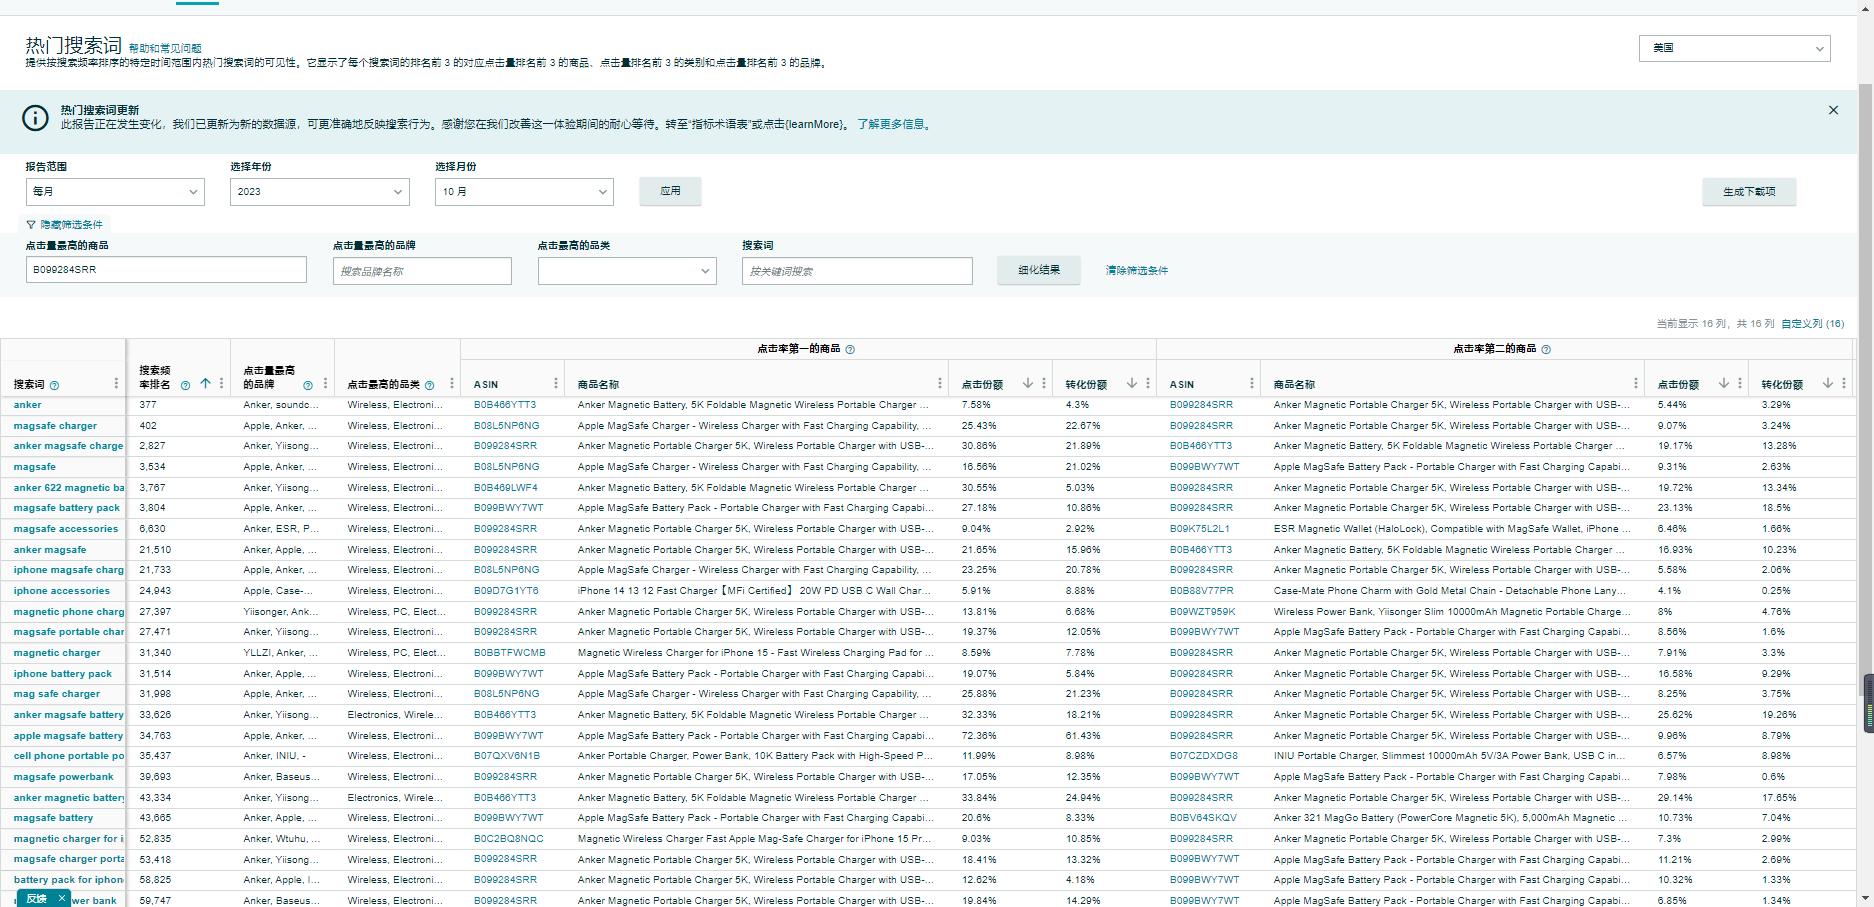Screen dimensions: 1874x907
Task: Dismiss the 热门搜索词更新 banner
Action: 1833,110
